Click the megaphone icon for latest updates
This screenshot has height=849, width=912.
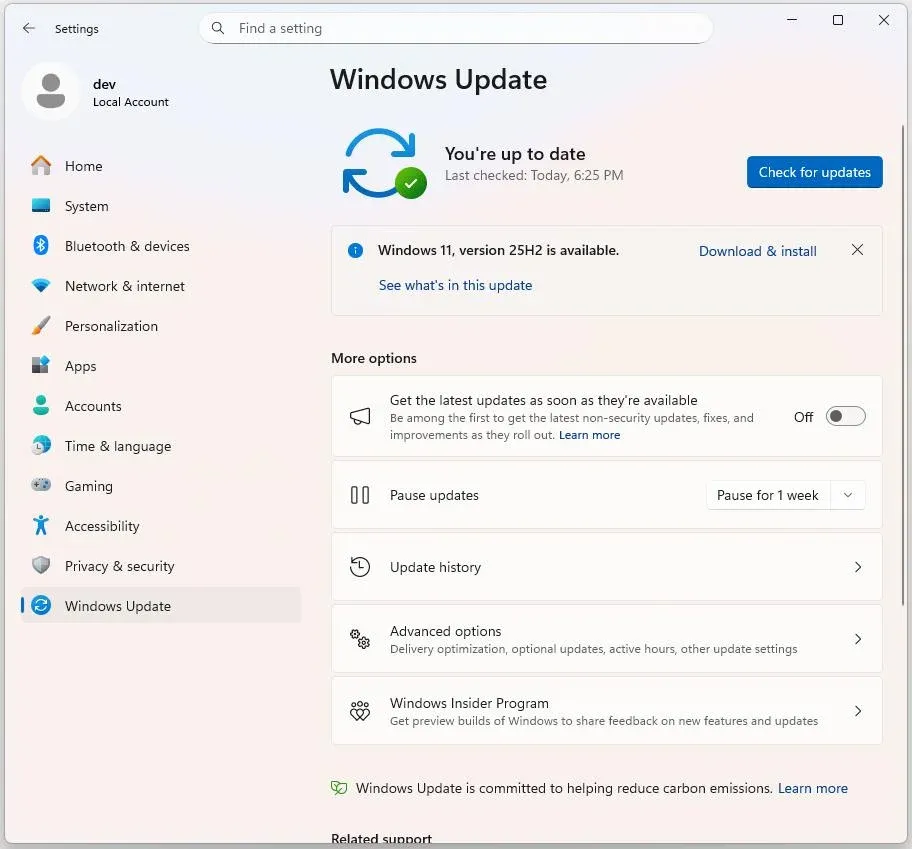tap(360, 416)
